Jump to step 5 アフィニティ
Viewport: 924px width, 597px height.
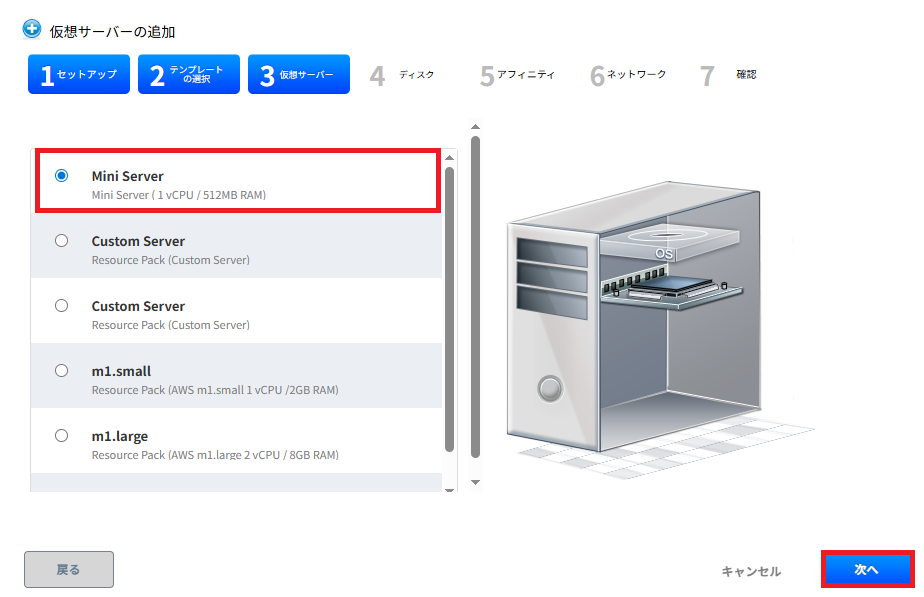(517, 75)
